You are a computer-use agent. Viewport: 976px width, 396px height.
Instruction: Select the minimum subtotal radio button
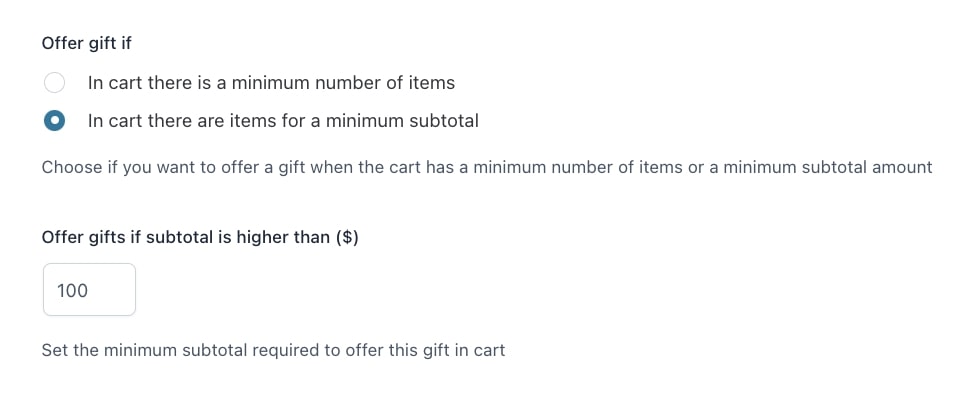pos(54,120)
